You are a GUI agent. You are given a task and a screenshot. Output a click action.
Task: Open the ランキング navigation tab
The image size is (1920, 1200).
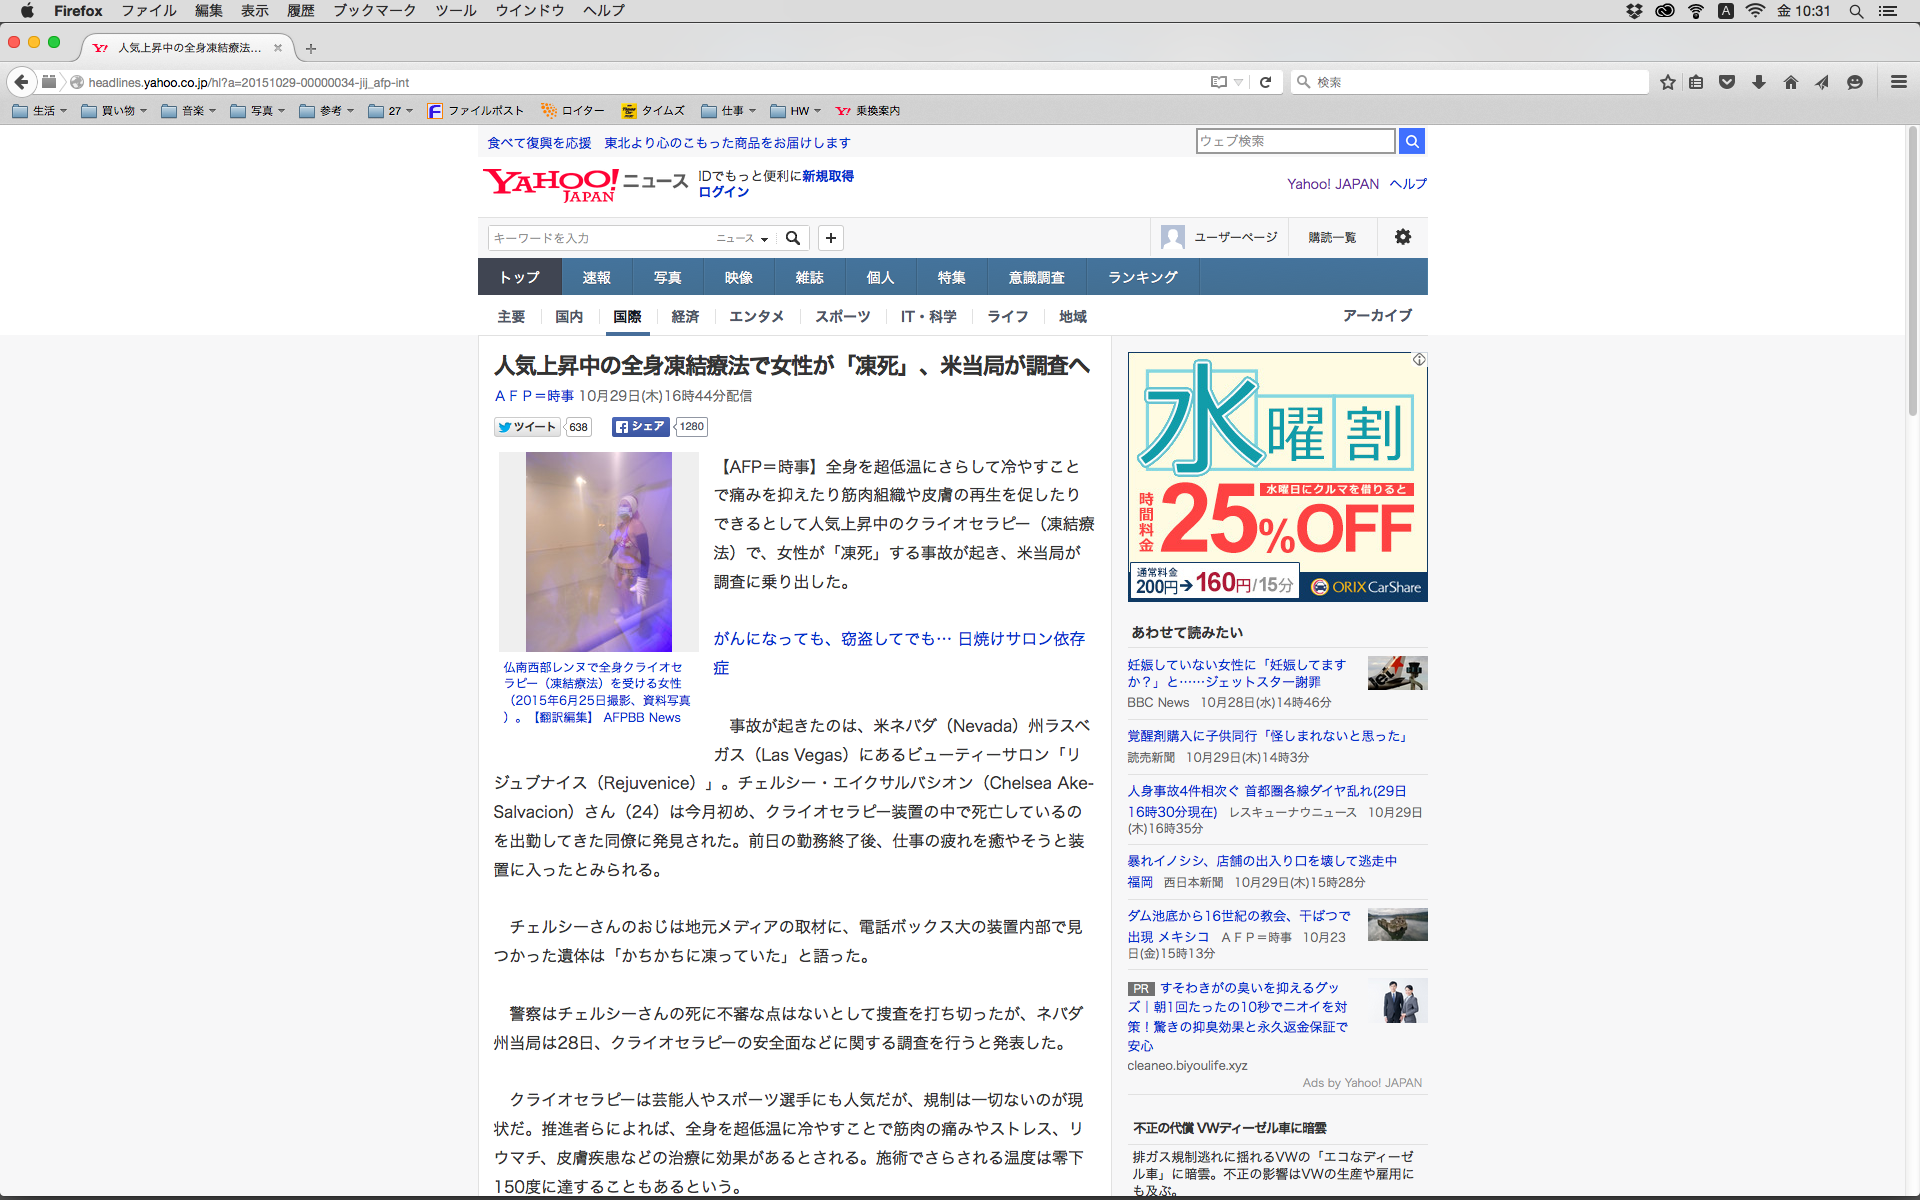pyautogui.click(x=1142, y=277)
